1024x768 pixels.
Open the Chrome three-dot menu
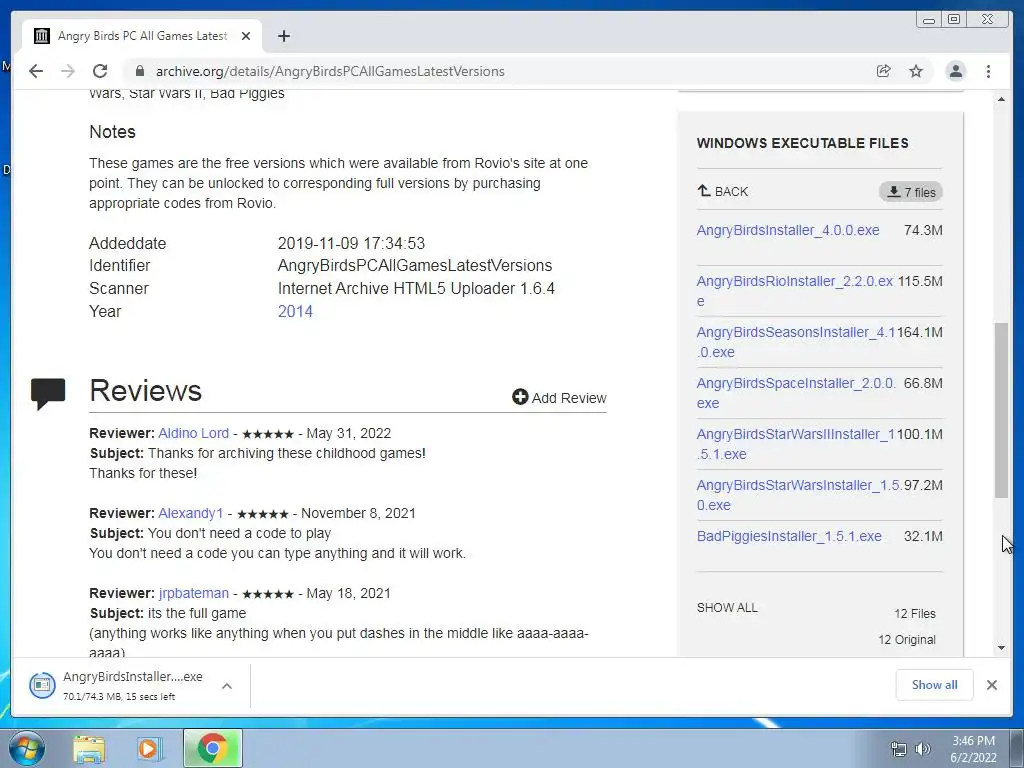(988, 71)
